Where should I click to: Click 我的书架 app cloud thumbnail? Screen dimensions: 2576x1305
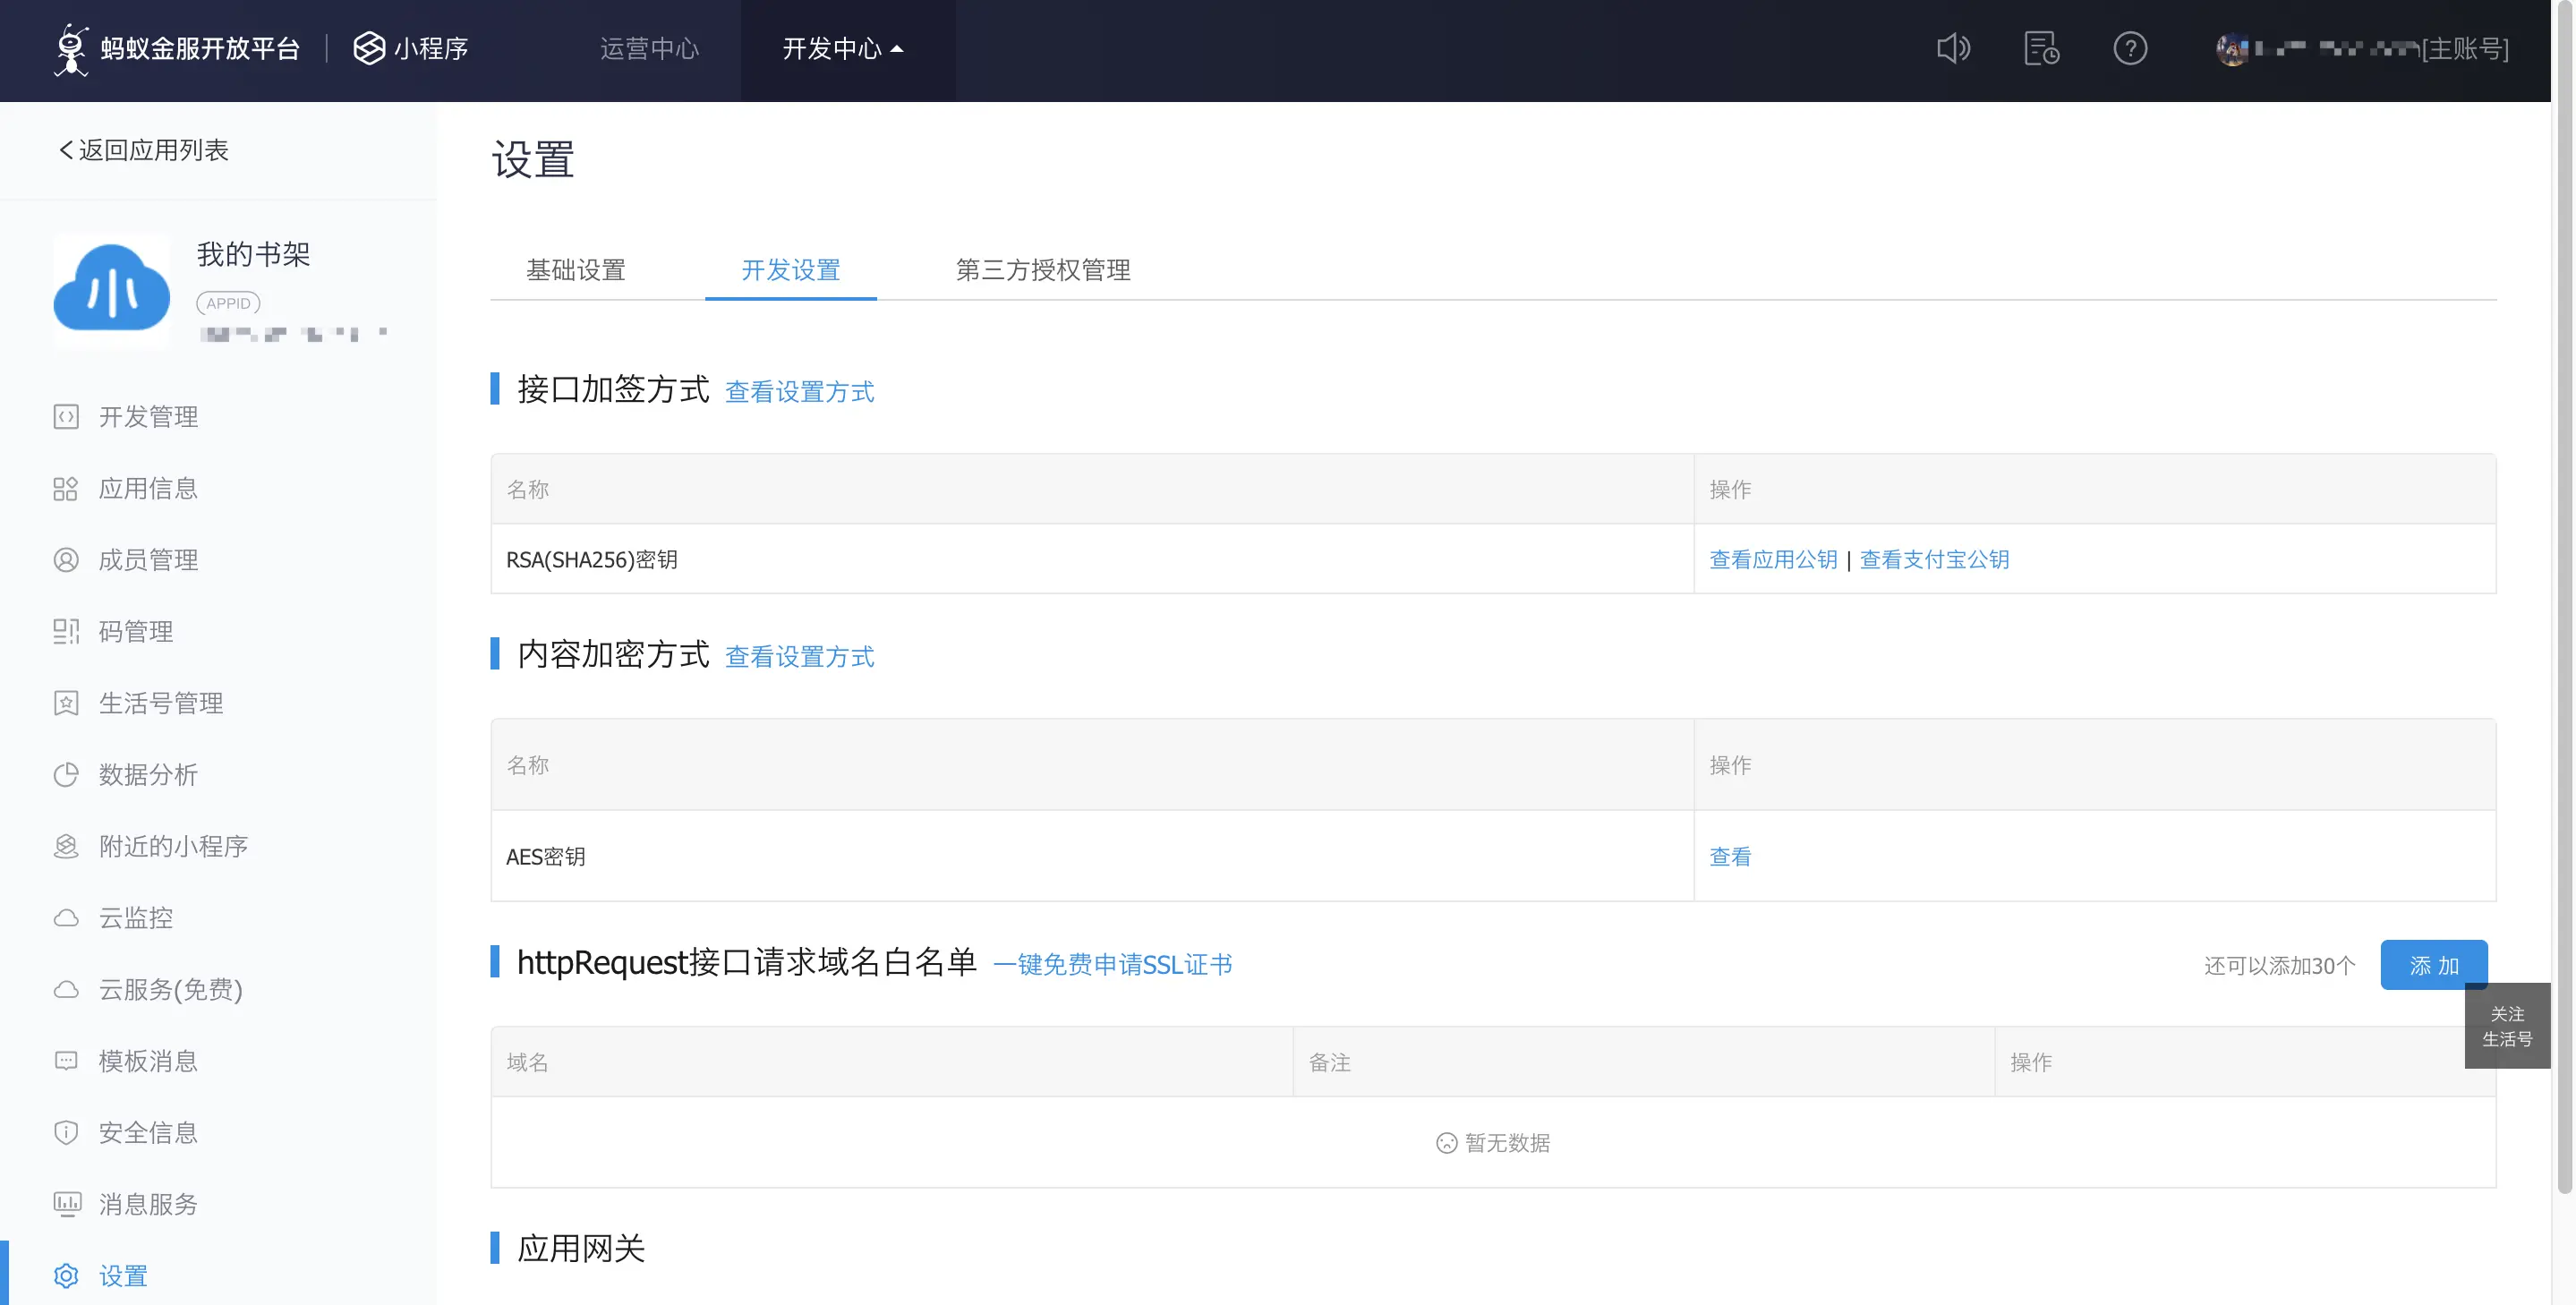[x=112, y=290]
